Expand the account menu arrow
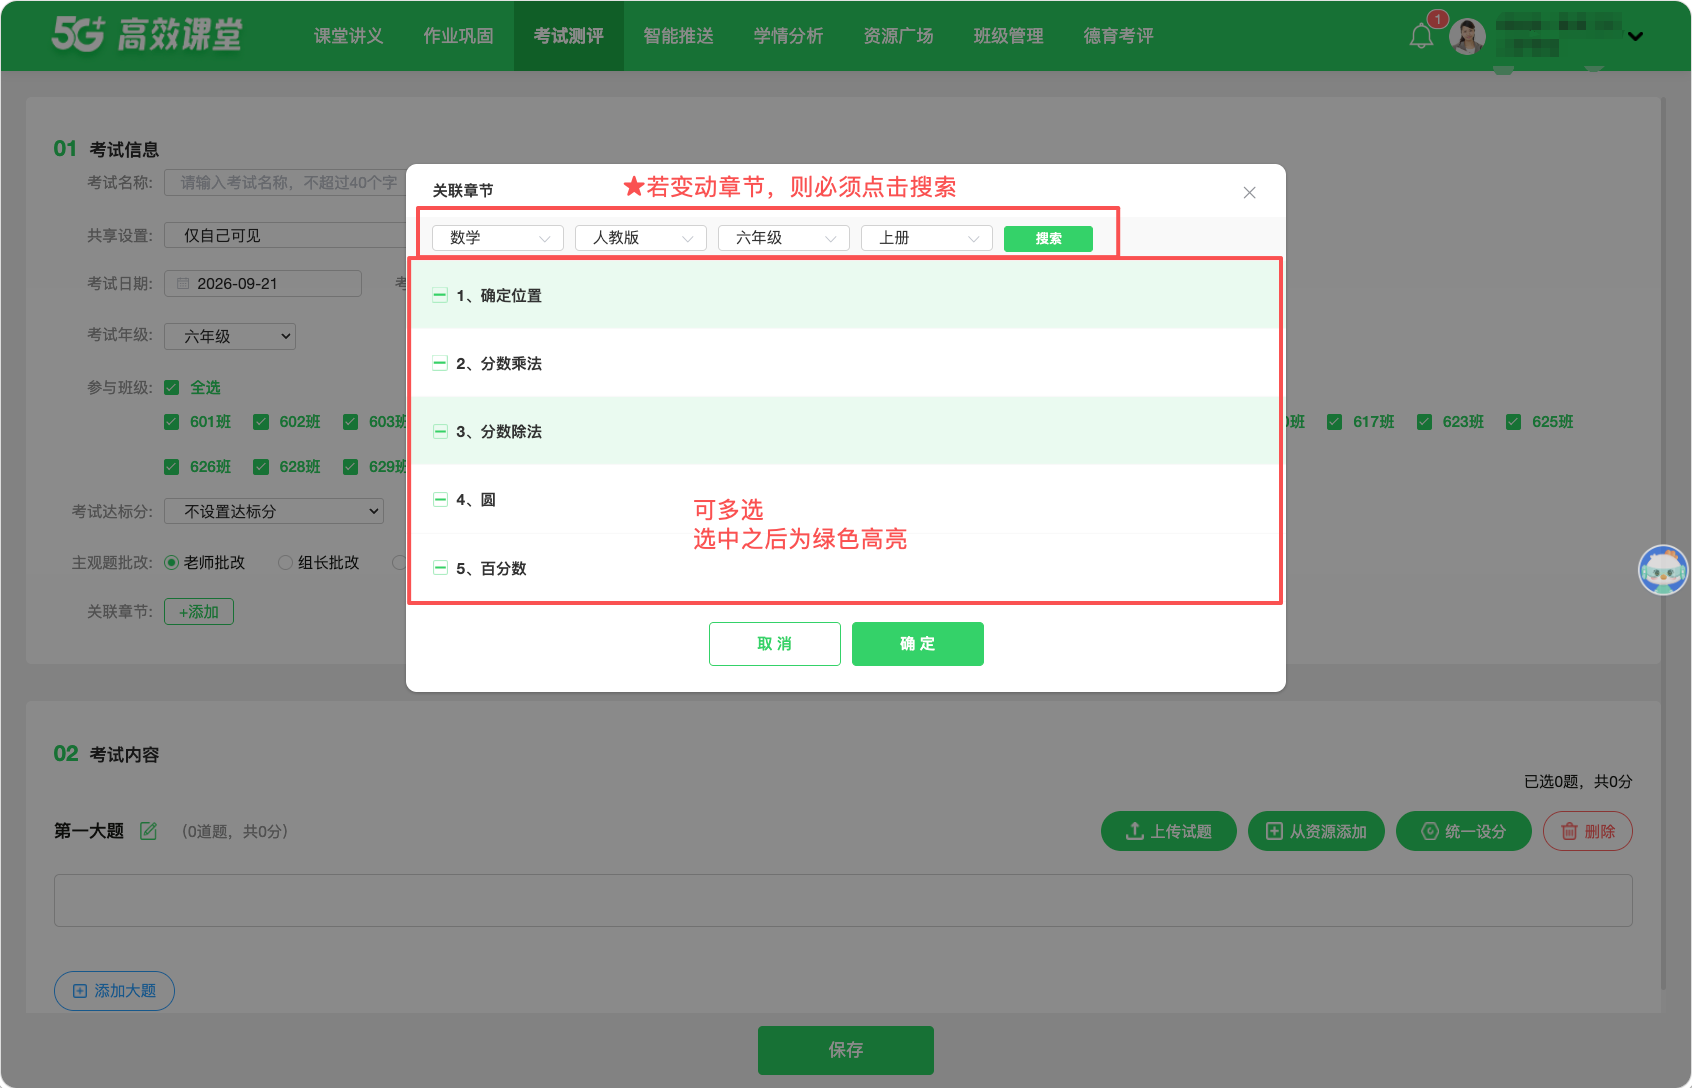Viewport: 1692px width, 1088px height. 1635,37
